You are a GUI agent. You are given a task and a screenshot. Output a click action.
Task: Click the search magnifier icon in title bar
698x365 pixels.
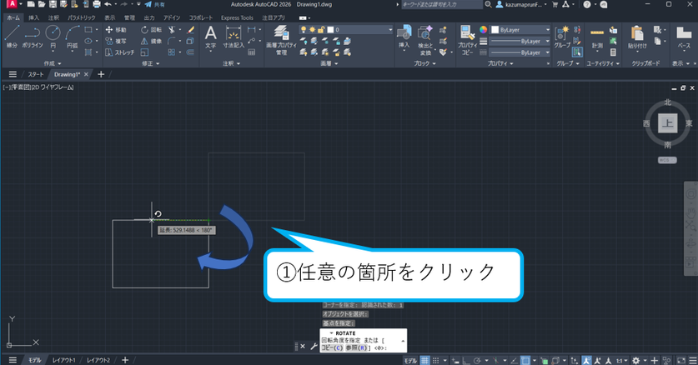click(x=488, y=4)
